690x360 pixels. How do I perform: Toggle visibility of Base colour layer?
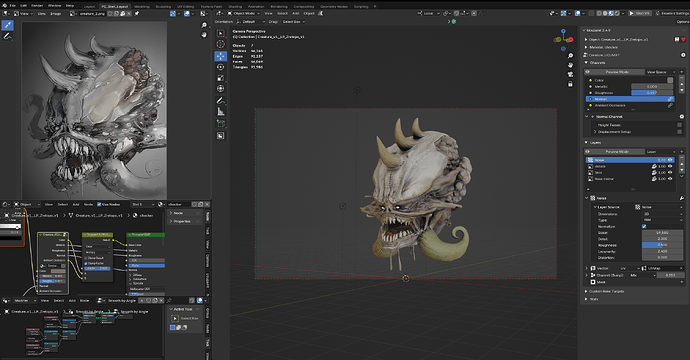(670, 179)
